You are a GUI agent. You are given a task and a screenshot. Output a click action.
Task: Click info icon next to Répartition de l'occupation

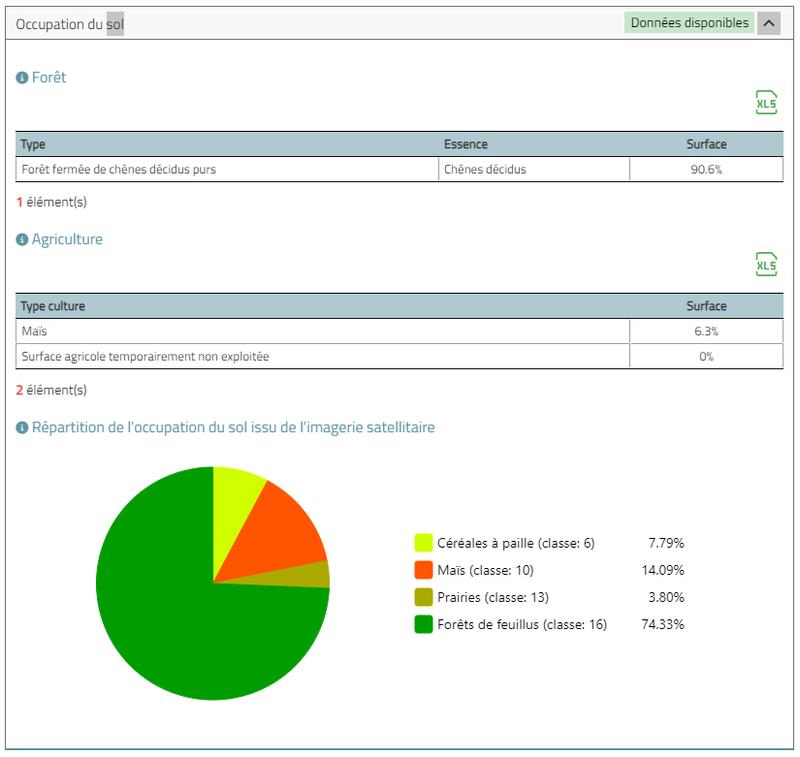22,428
